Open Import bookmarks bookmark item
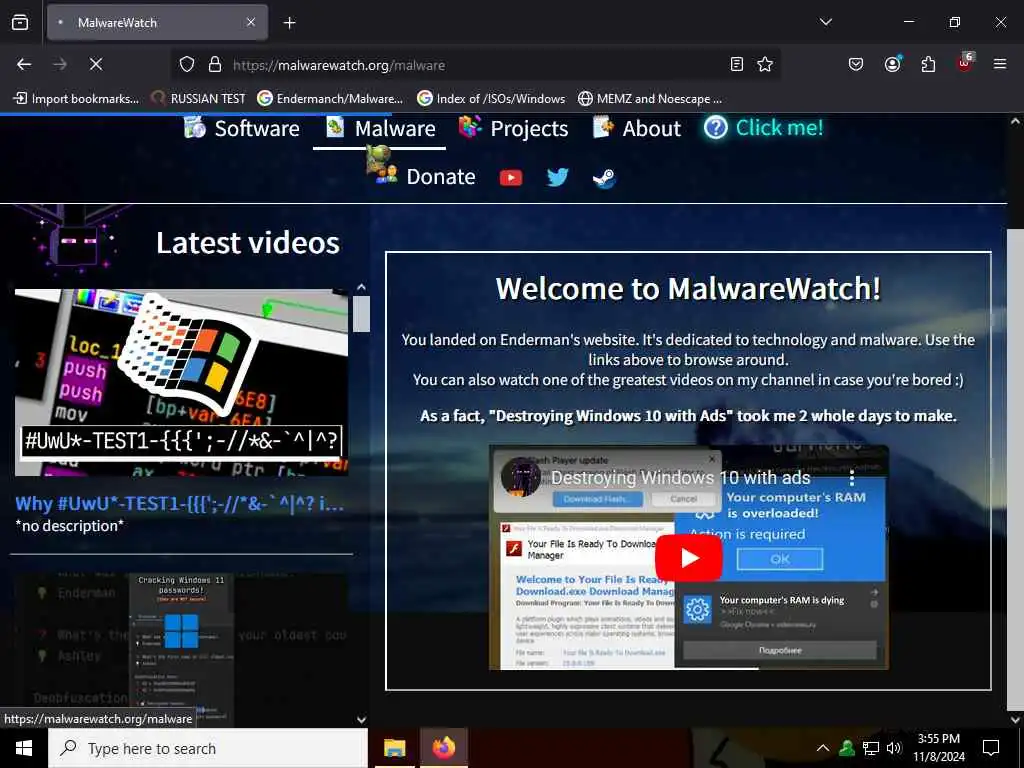 click(76, 99)
